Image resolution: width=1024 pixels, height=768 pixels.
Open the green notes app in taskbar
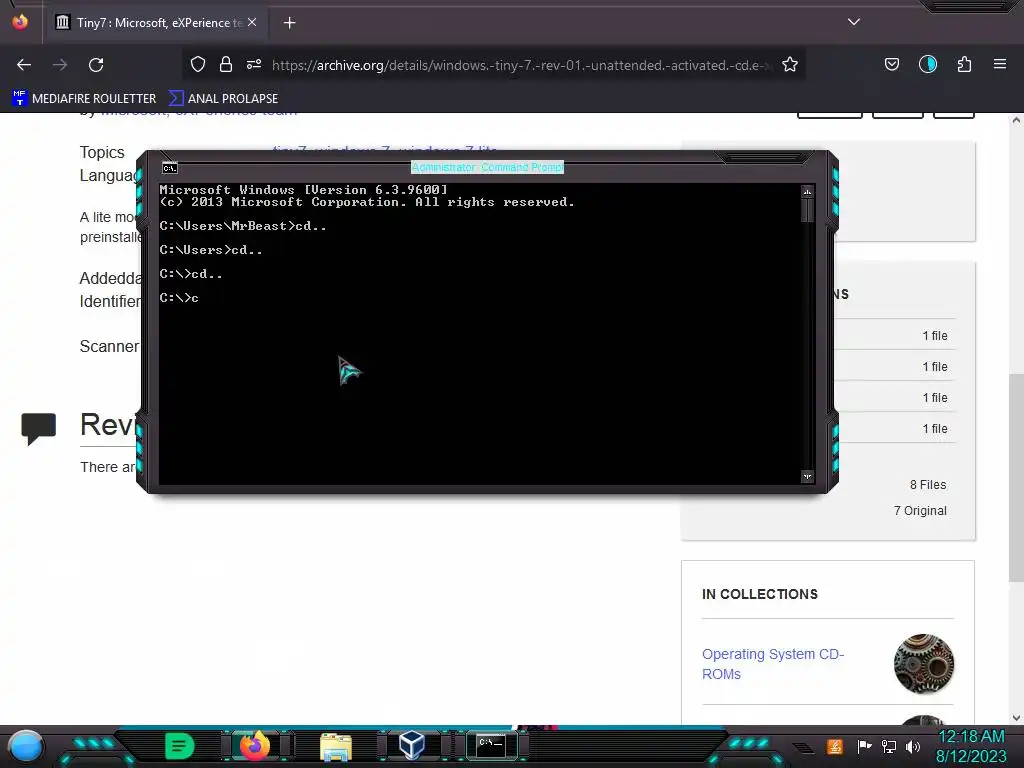[179, 746]
